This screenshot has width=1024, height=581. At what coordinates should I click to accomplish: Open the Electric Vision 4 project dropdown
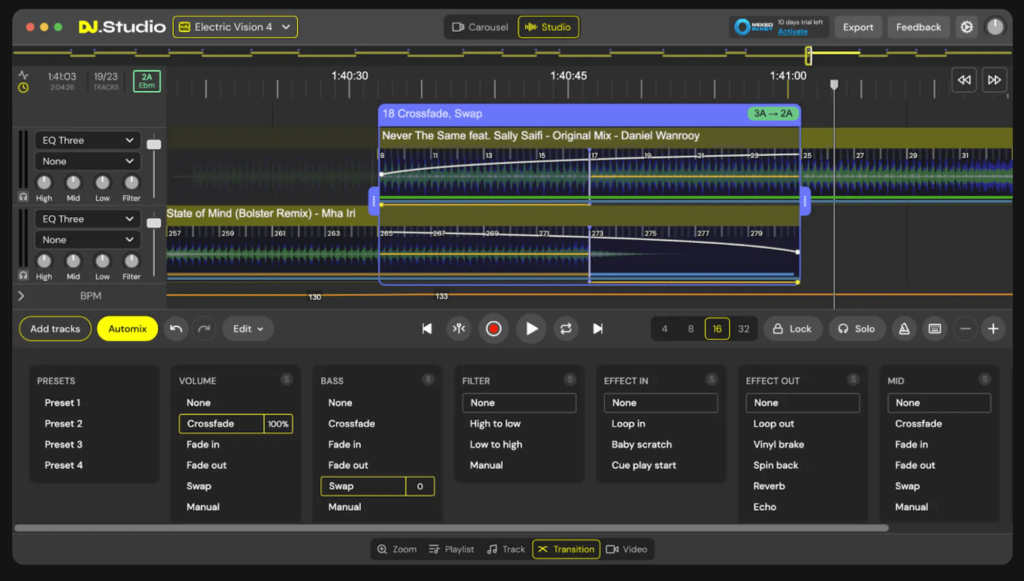click(x=235, y=27)
